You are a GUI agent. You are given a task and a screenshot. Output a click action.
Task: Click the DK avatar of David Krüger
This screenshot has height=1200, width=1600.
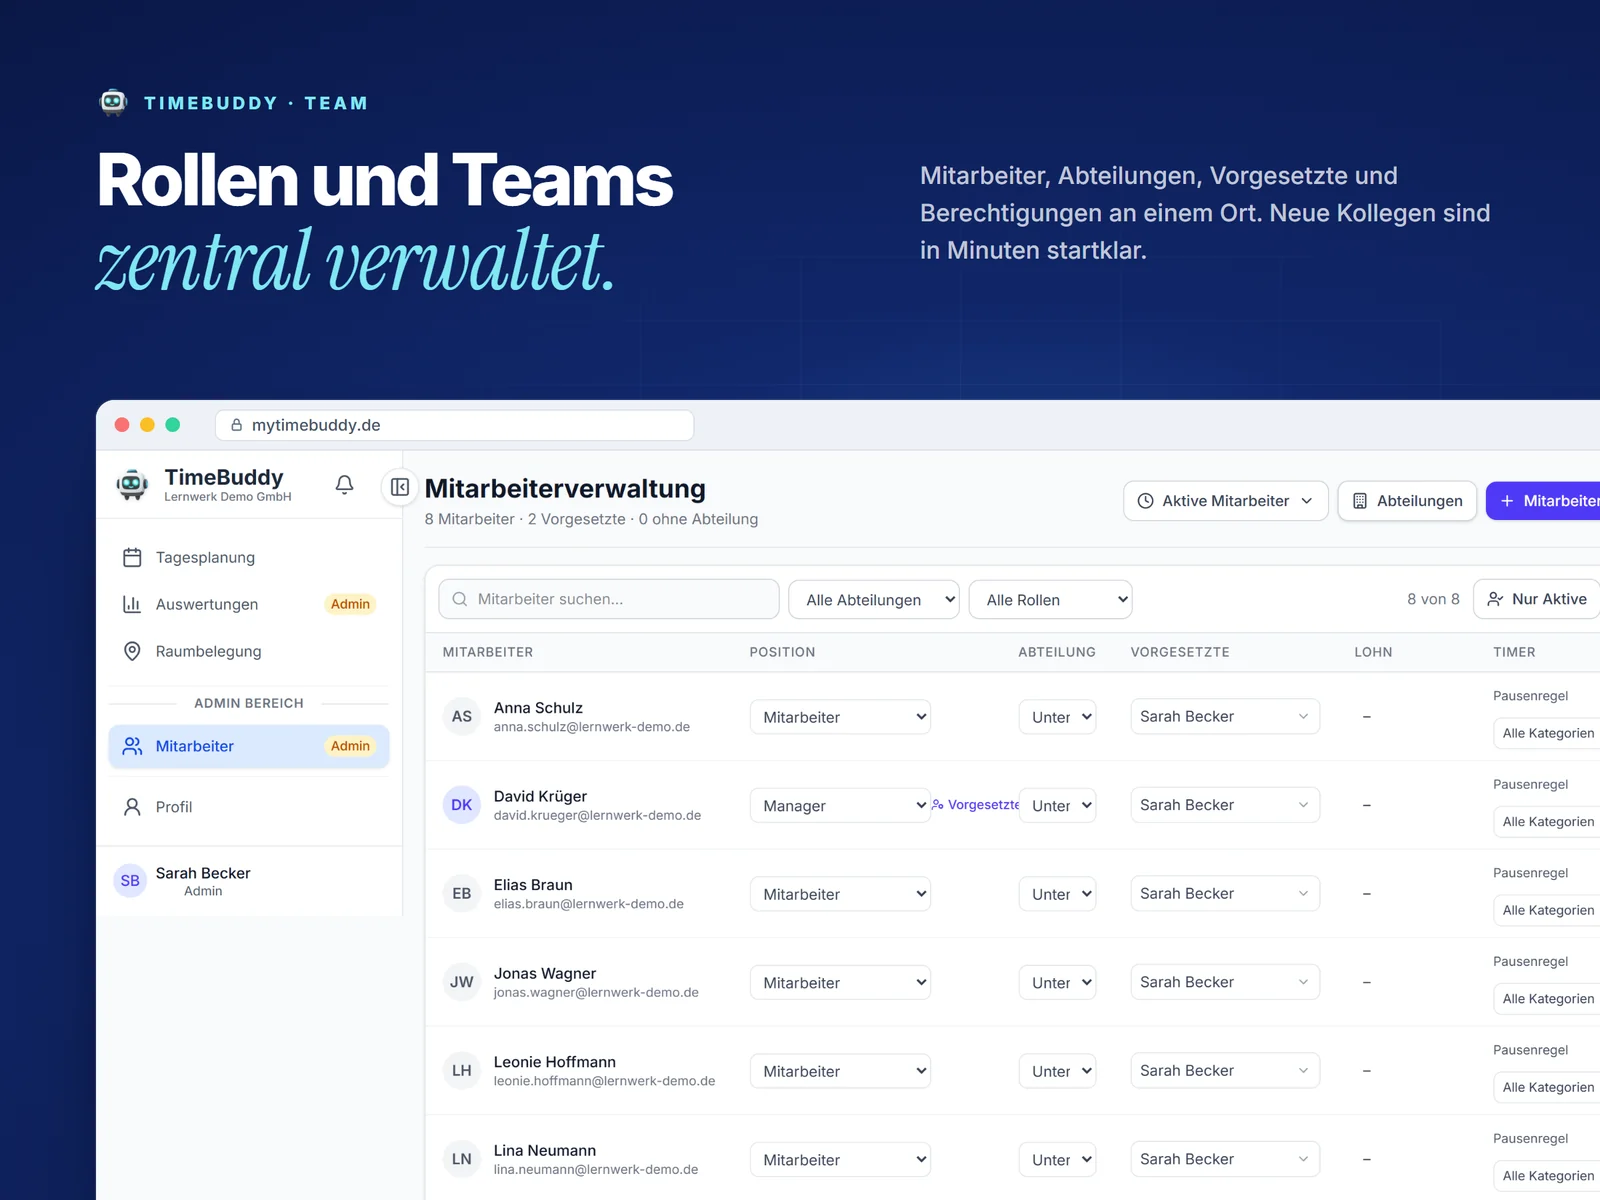click(462, 805)
